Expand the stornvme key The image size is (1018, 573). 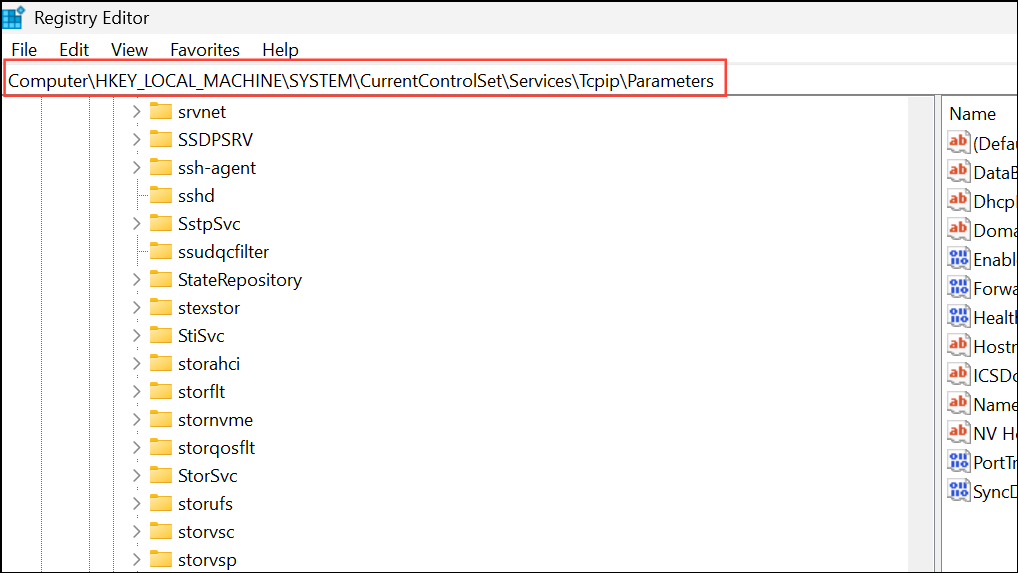pos(136,420)
